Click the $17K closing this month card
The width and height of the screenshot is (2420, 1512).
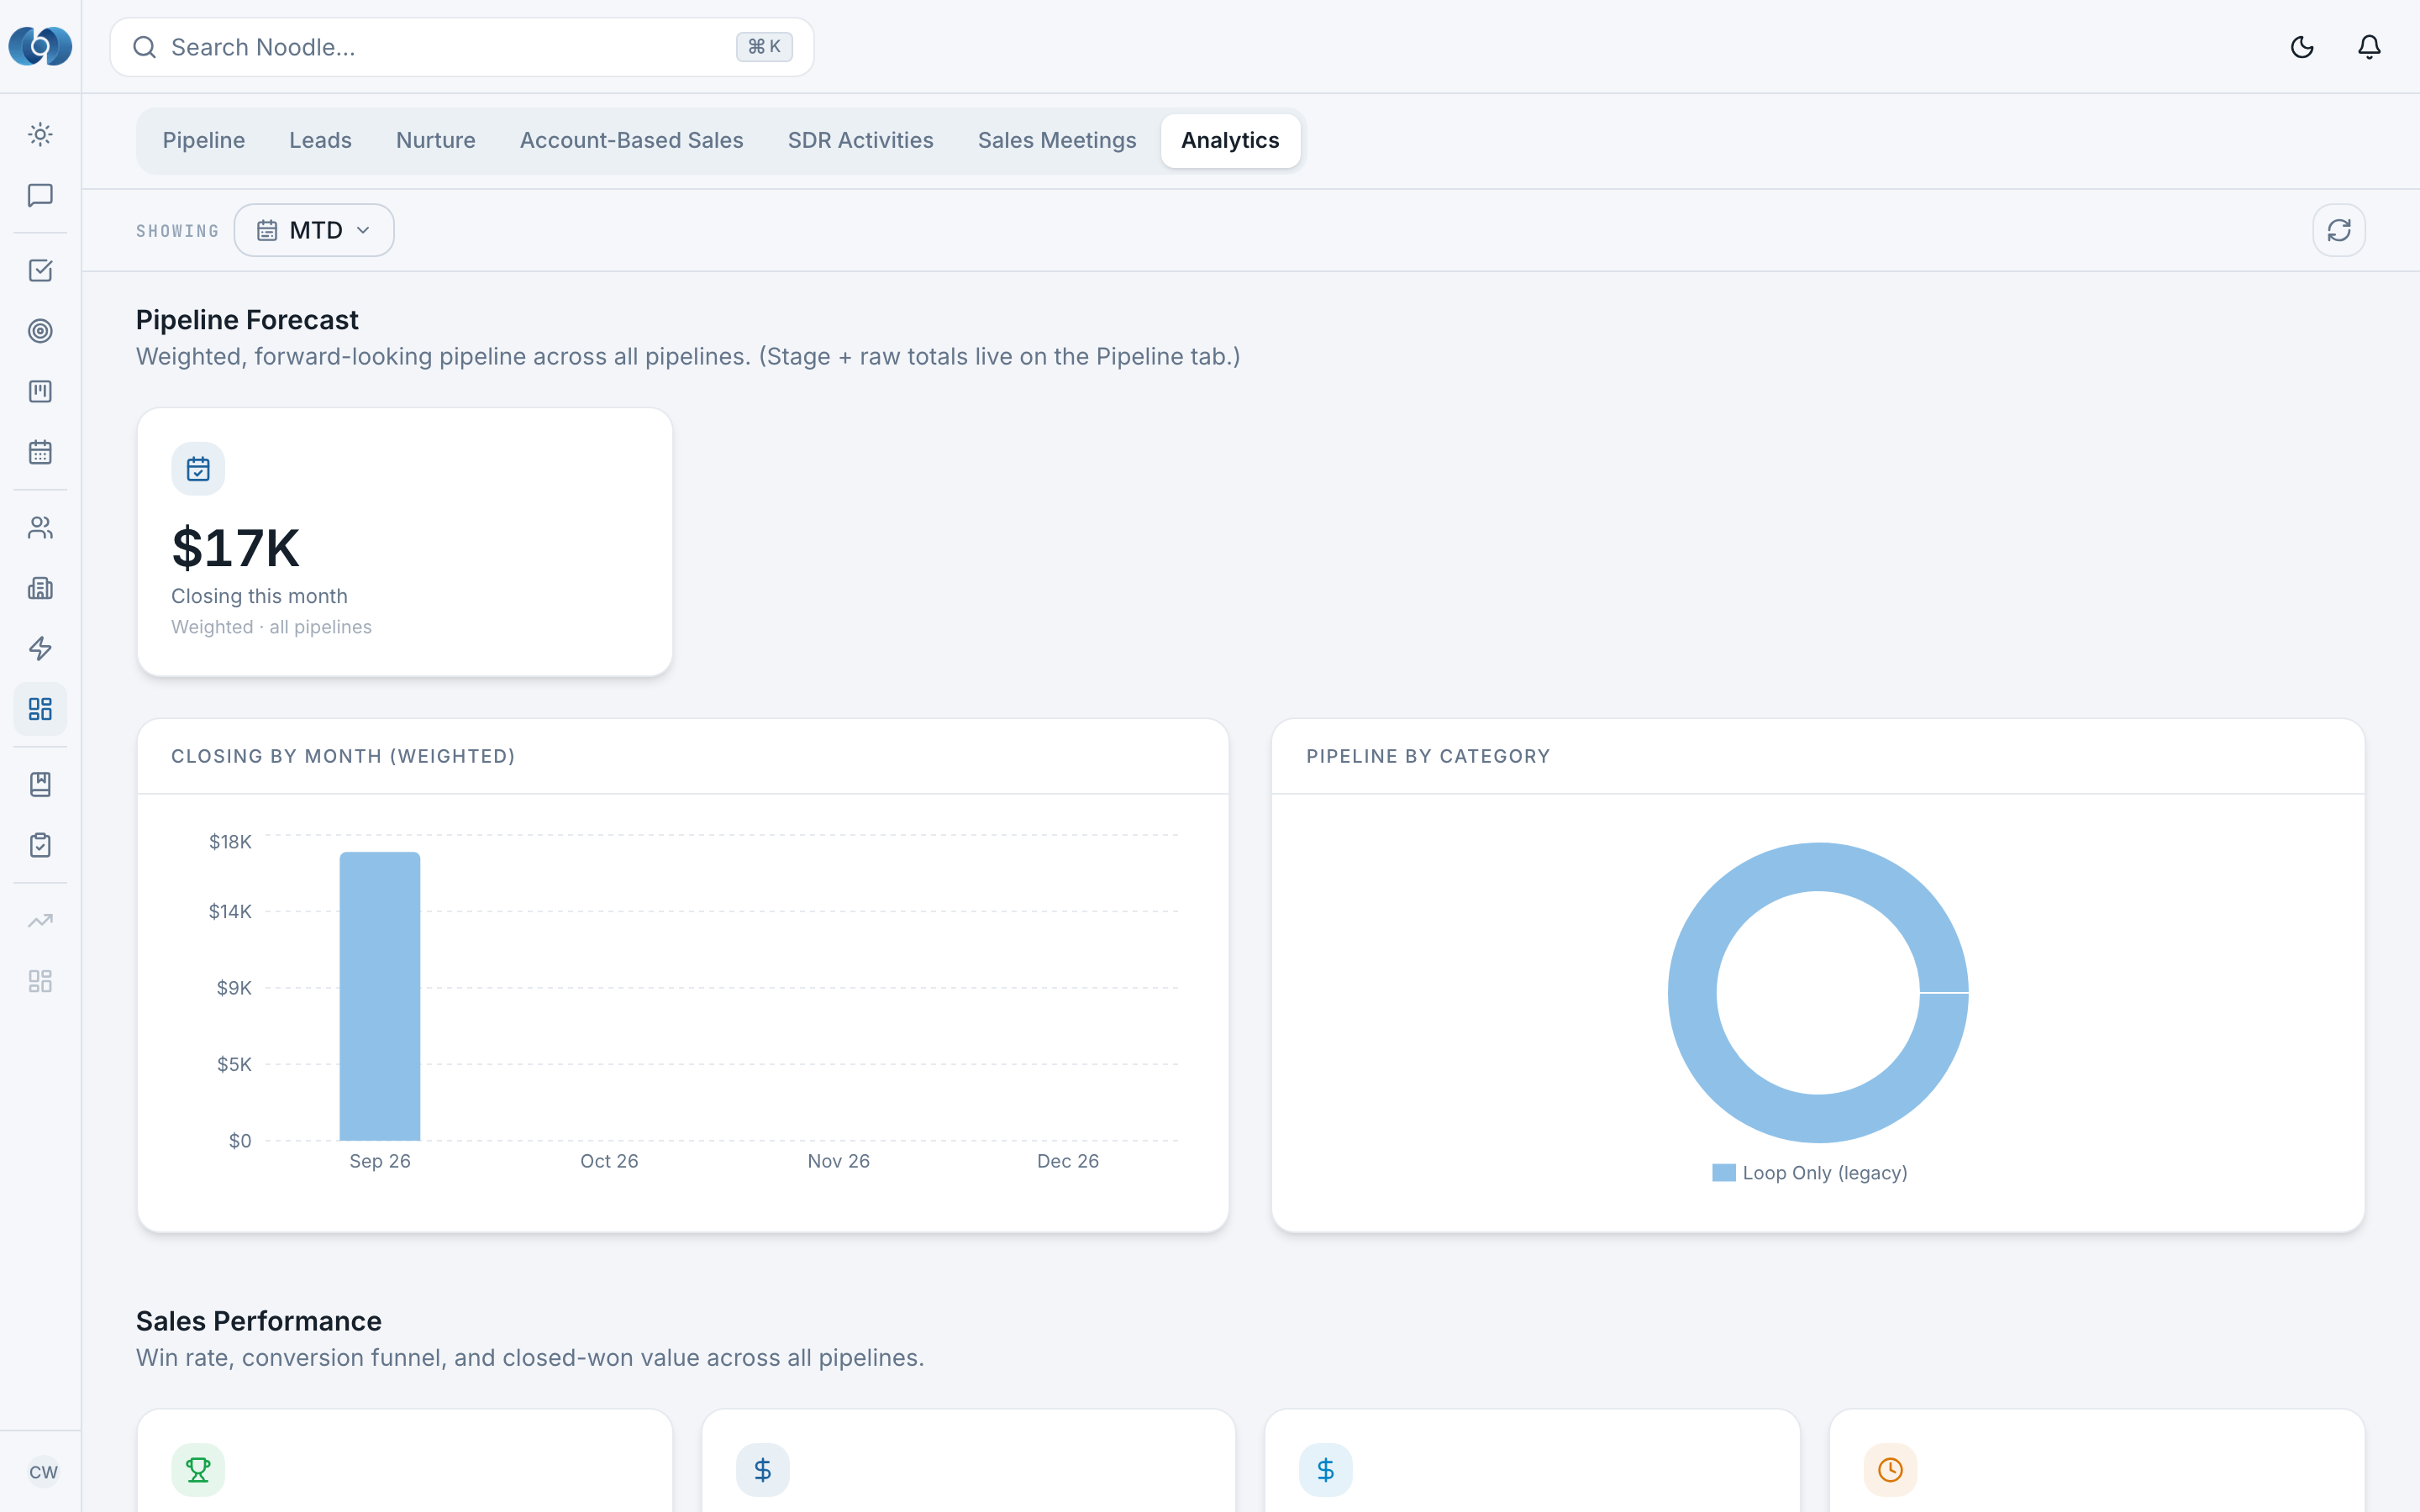click(x=405, y=542)
